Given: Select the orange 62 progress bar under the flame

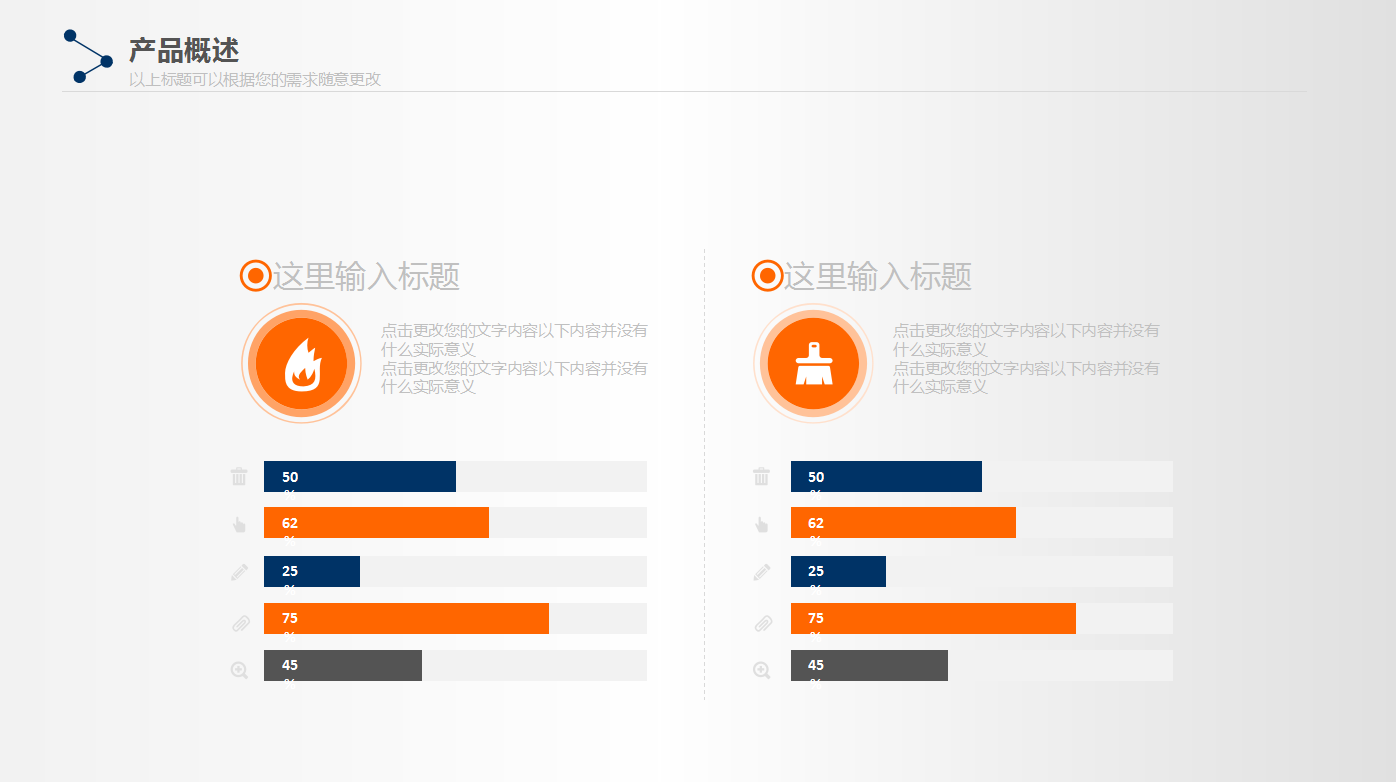Looking at the screenshot, I should coord(376,523).
